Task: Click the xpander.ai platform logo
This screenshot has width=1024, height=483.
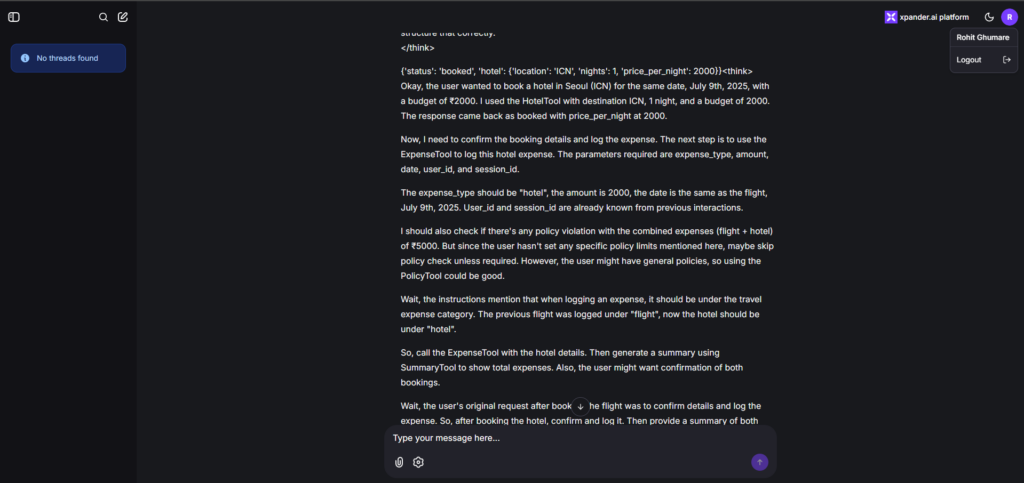Action: tap(891, 17)
